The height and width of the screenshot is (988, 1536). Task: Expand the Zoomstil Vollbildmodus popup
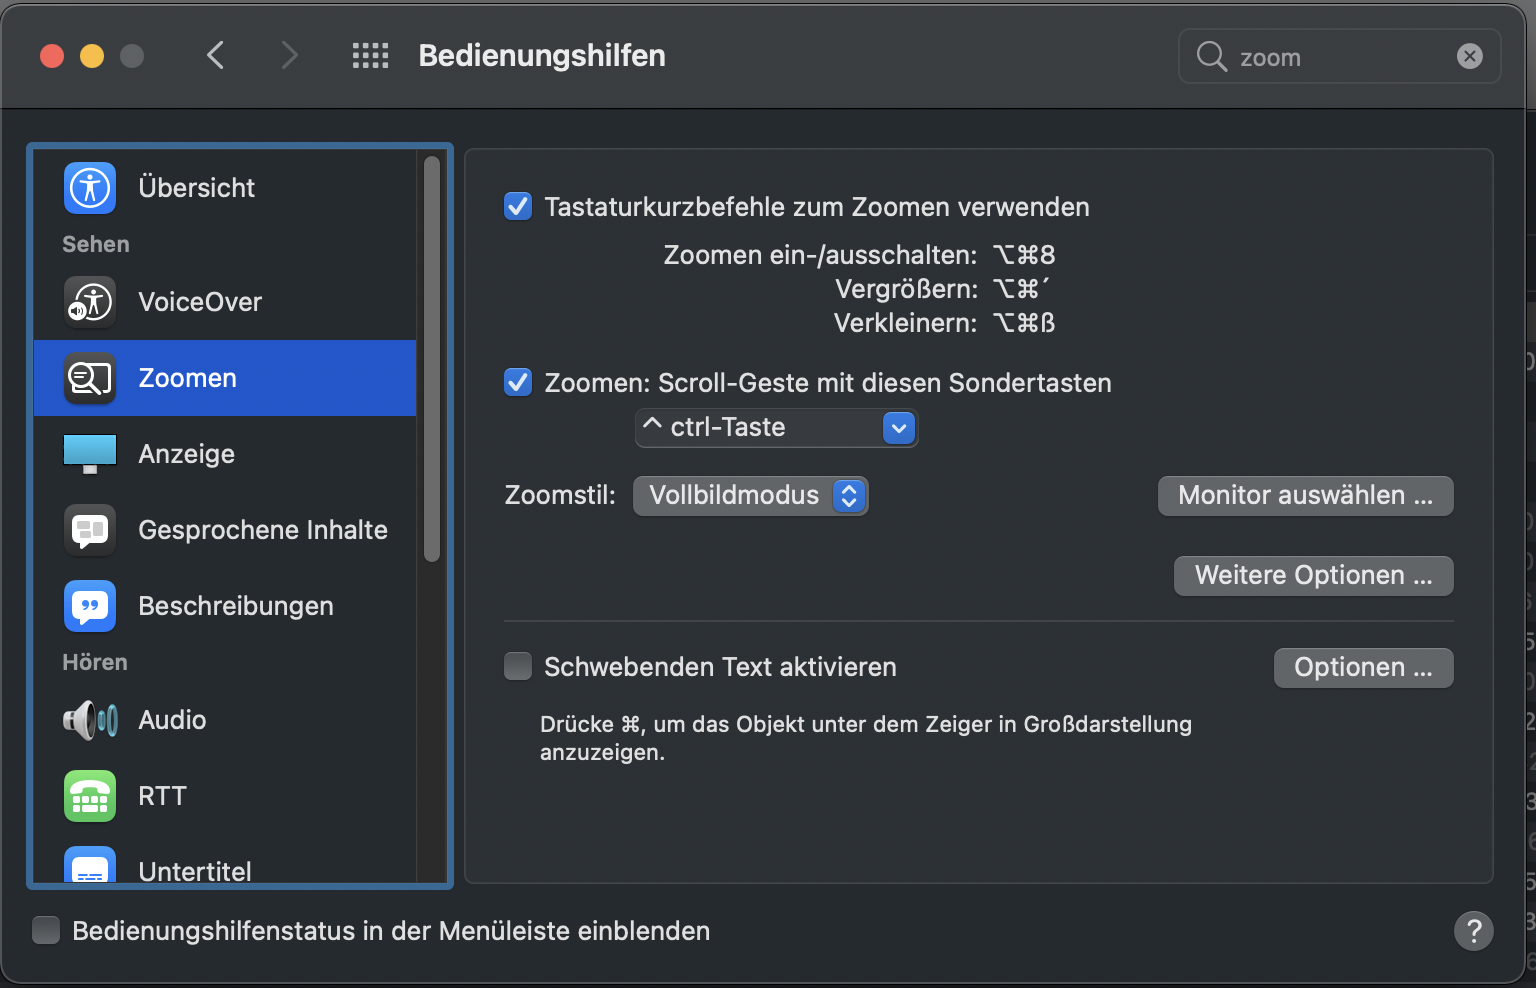click(750, 496)
